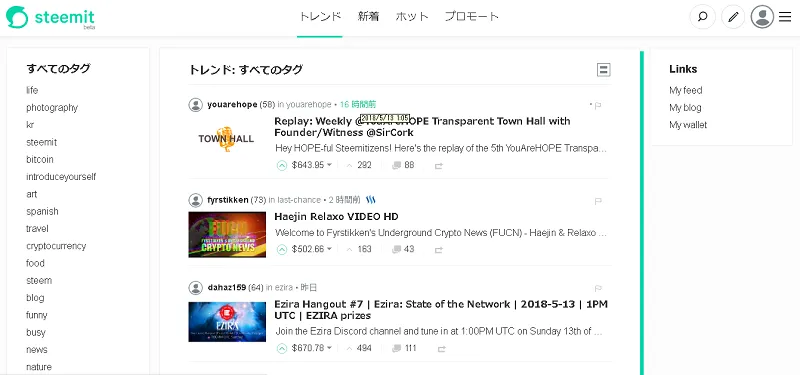Filter by the blog tag
Viewport: 800px width, 375px height.
click(35, 298)
